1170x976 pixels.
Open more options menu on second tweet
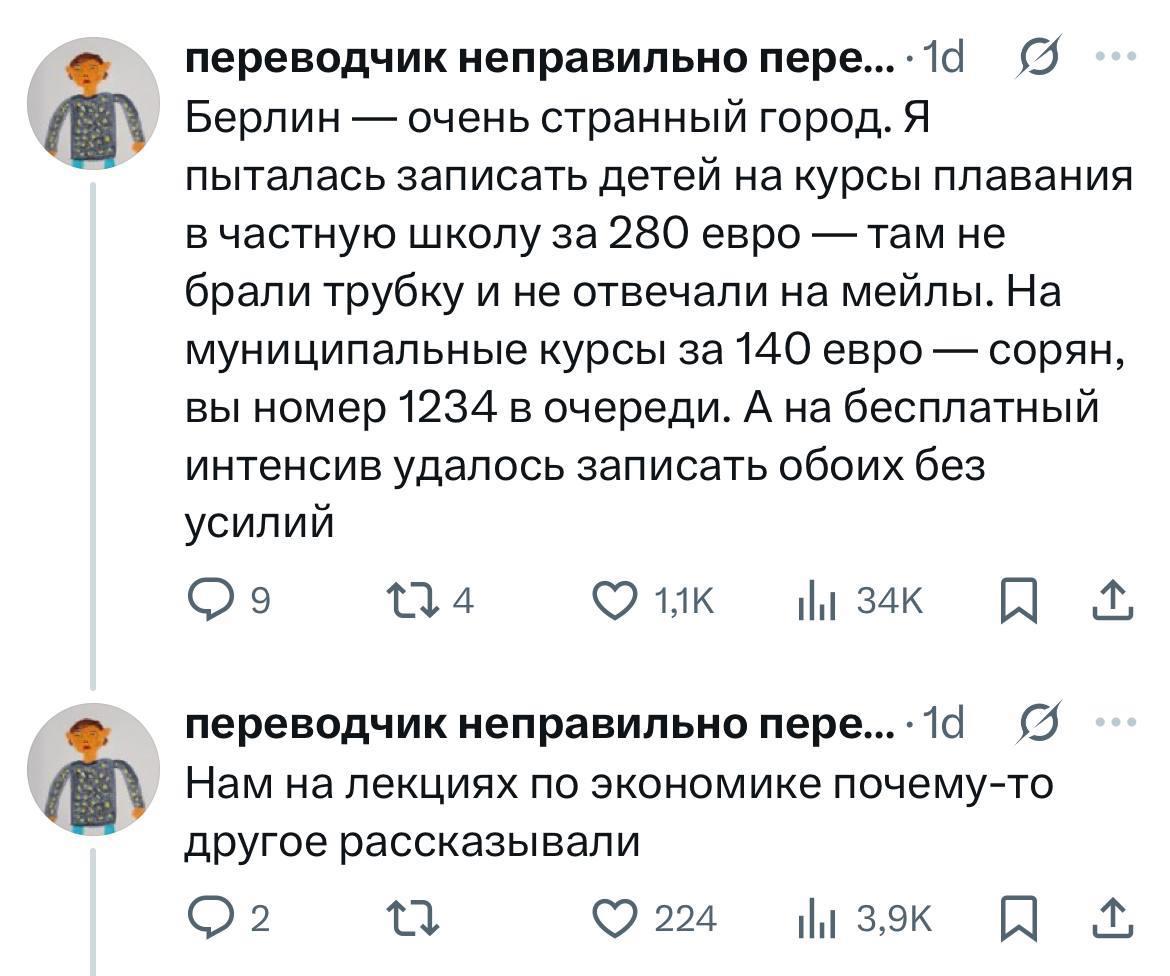point(1115,721)
